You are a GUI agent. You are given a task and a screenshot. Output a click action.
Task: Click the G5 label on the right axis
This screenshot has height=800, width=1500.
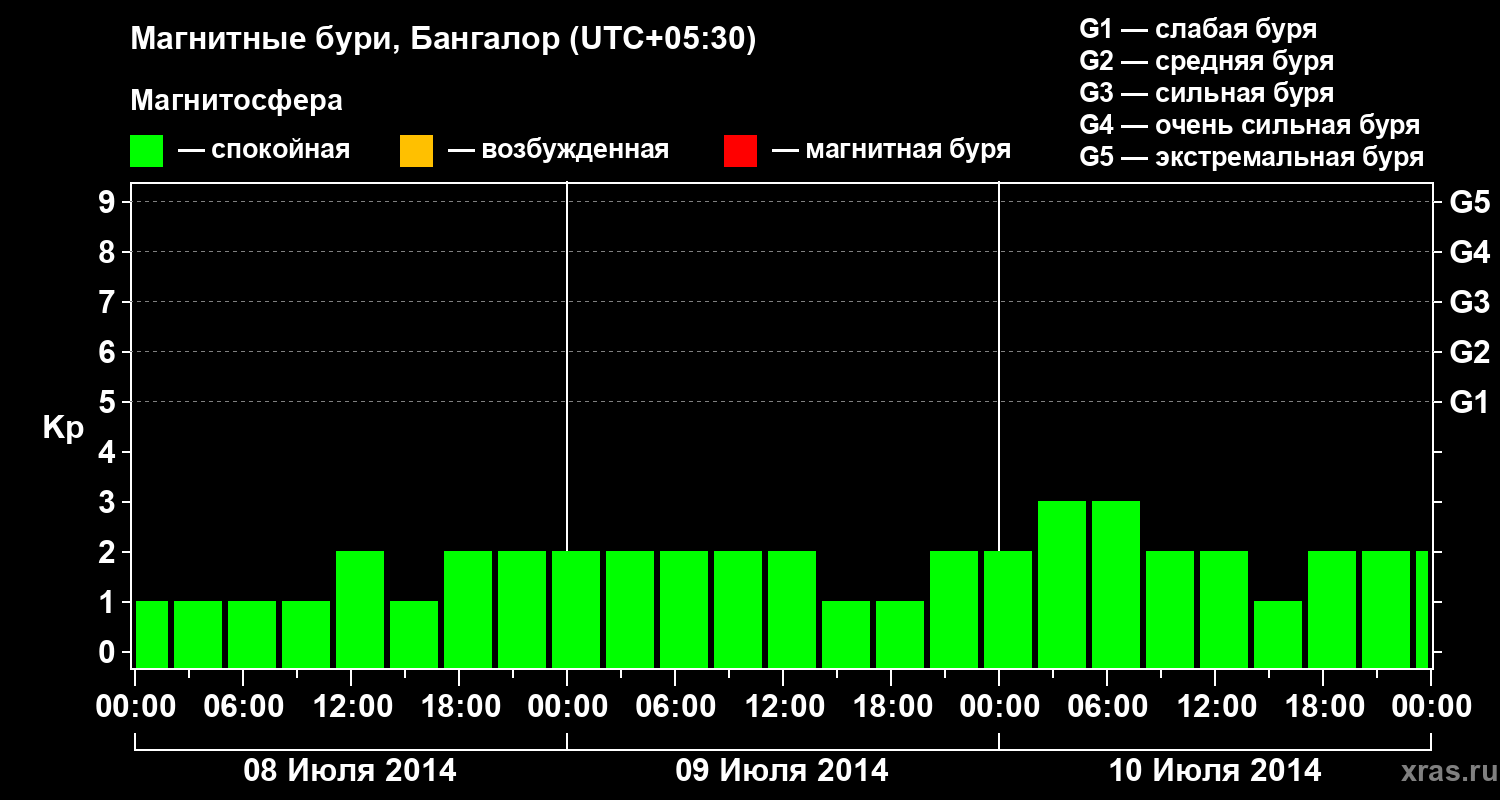(x=1469, y=202)
